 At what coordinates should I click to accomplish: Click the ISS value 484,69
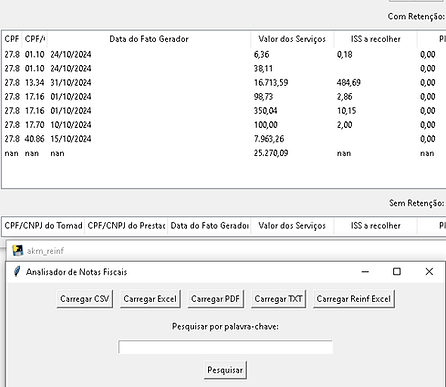tap(349, 82)
